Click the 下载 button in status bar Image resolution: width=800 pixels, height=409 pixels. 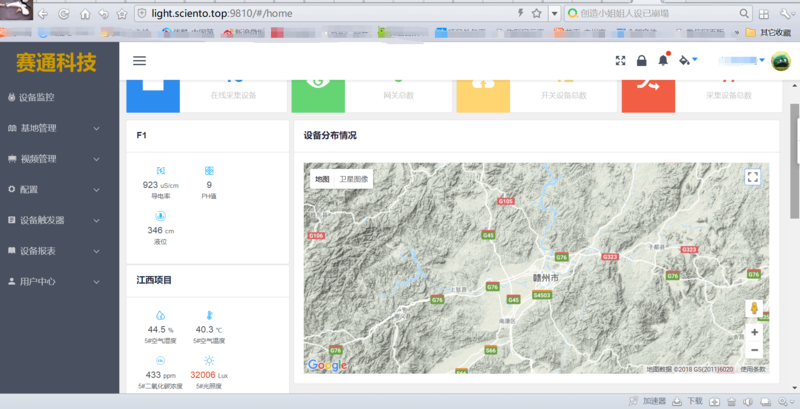click(x=688, y=401)
